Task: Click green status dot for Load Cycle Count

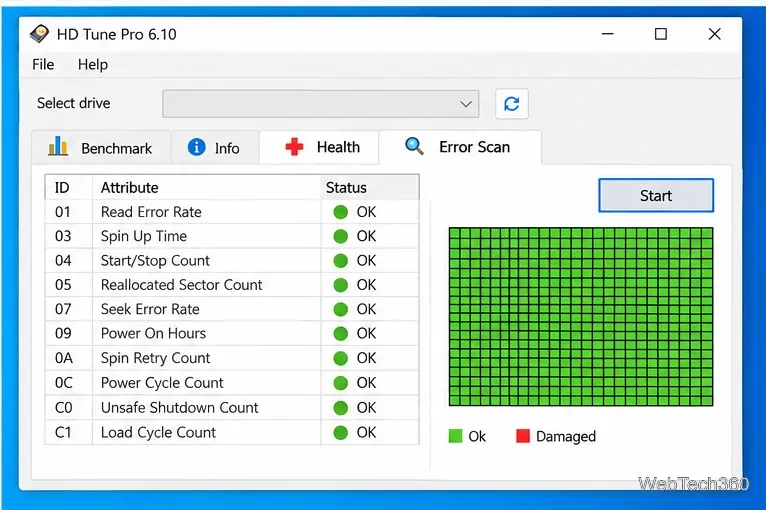Action: 340,433
